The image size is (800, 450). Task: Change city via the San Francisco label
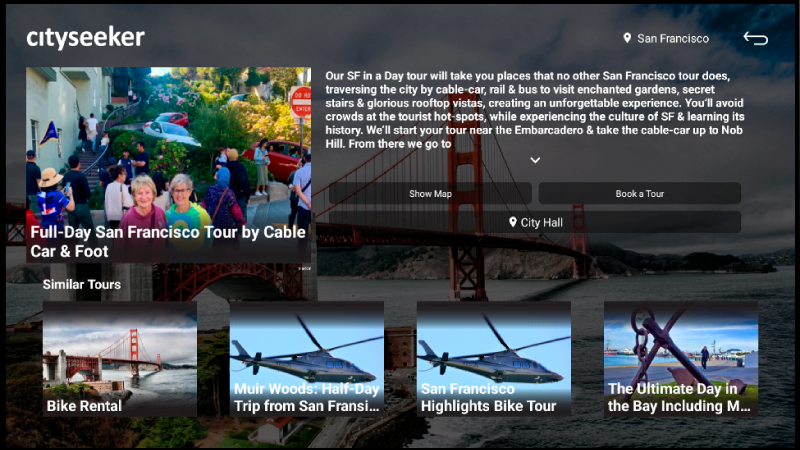pos(673,38)
